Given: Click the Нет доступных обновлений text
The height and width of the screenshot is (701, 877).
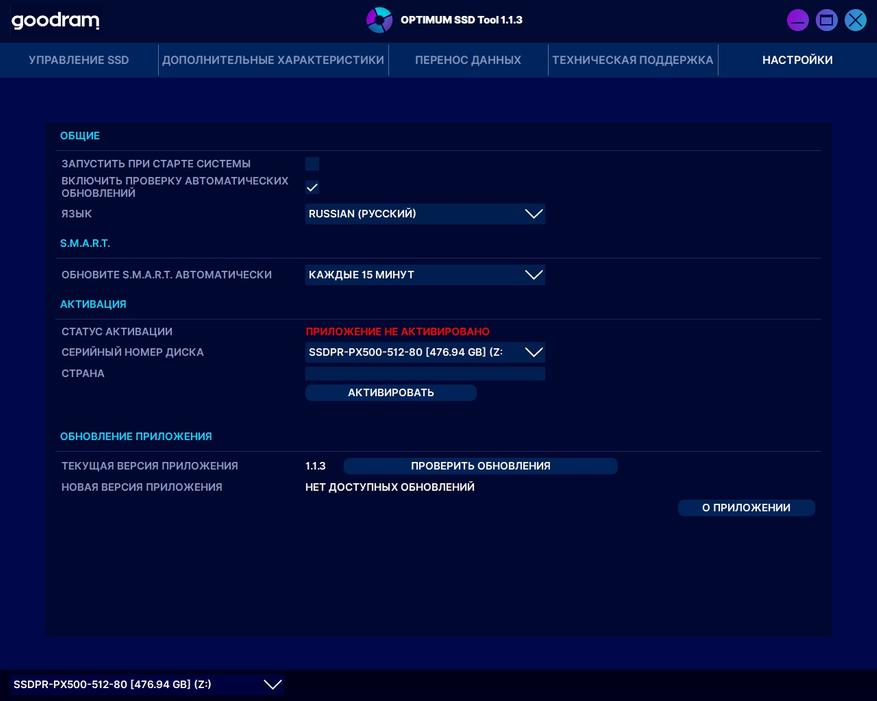Looking at the screenshot, I should click(x=390, y=487).
